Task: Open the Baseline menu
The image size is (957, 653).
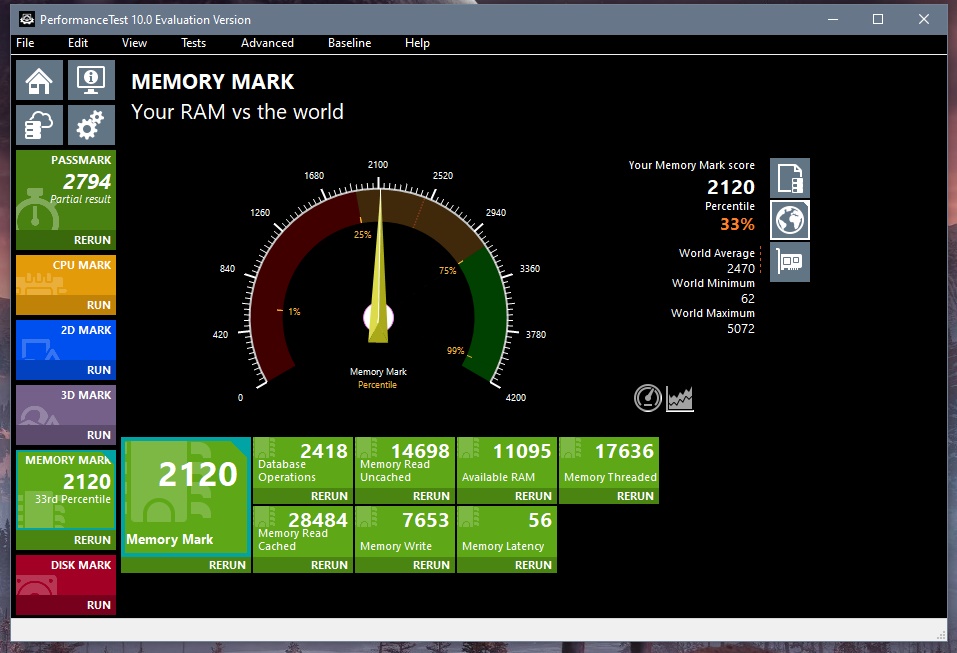Action: coord(349,43)
